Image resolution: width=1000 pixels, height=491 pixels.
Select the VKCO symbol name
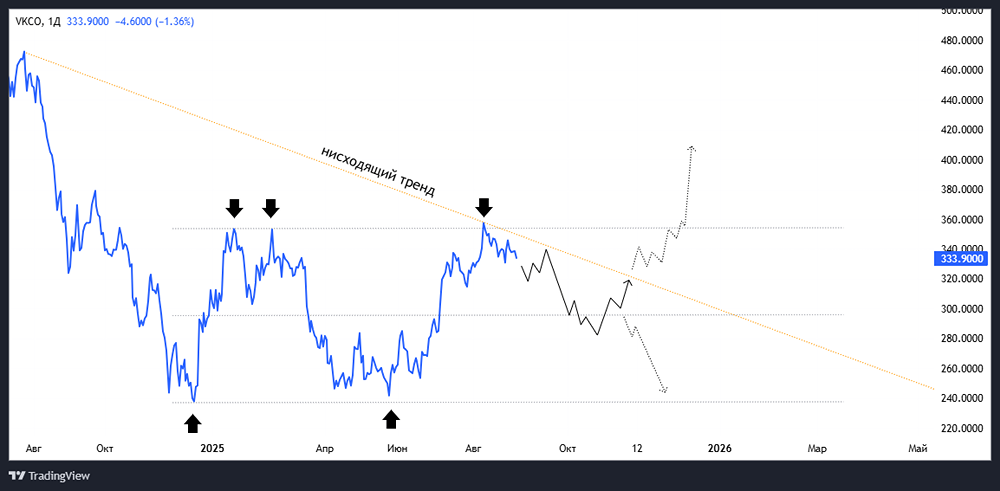pyautogui.click(x=27, y=22)
